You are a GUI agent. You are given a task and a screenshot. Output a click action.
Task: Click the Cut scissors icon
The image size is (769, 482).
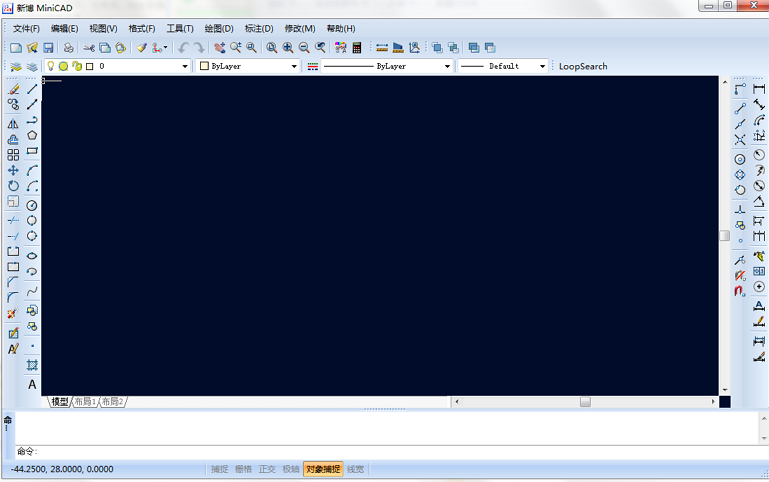pos(89,48)
